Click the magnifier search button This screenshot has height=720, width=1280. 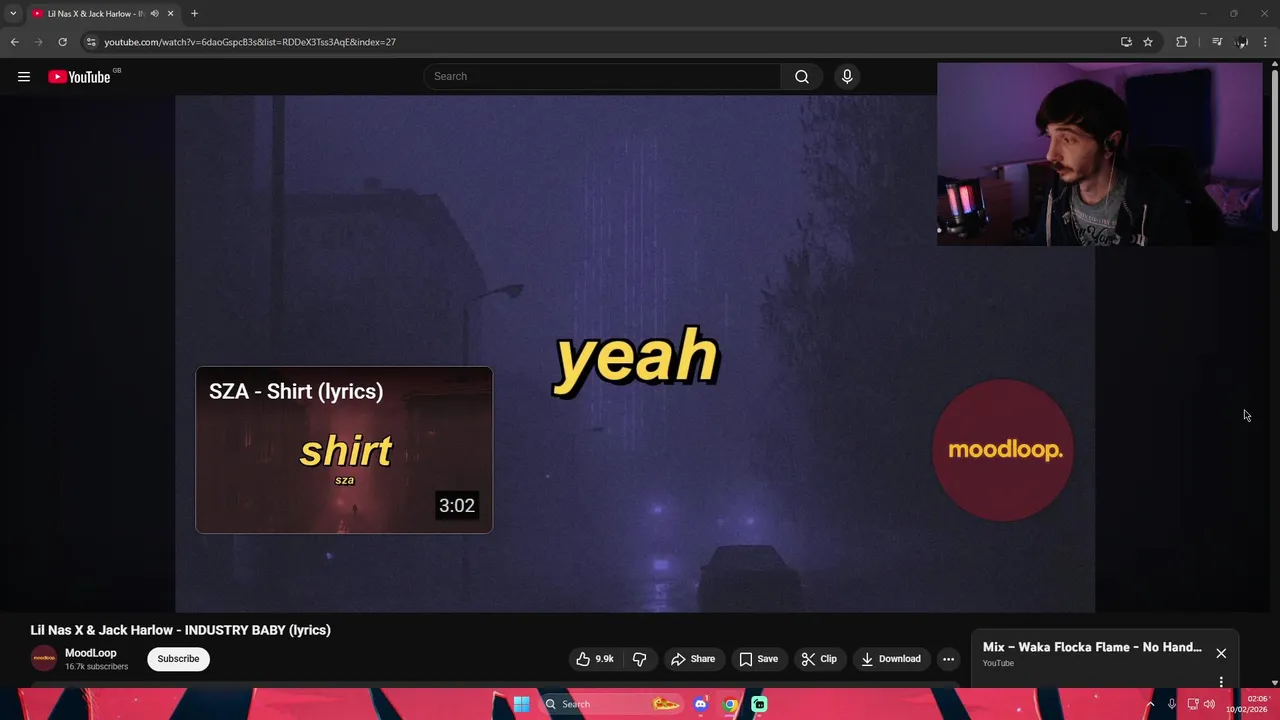tap(802, 77)
